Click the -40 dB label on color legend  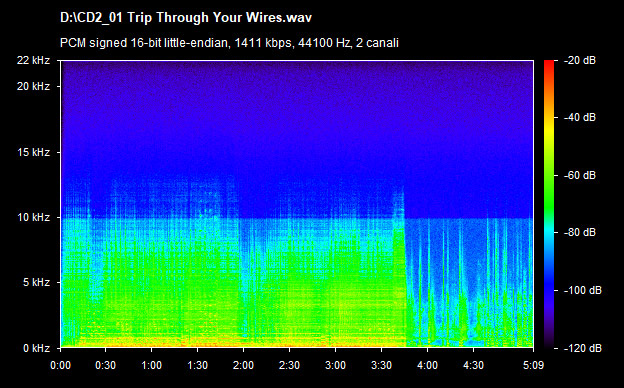pos(580,117)
